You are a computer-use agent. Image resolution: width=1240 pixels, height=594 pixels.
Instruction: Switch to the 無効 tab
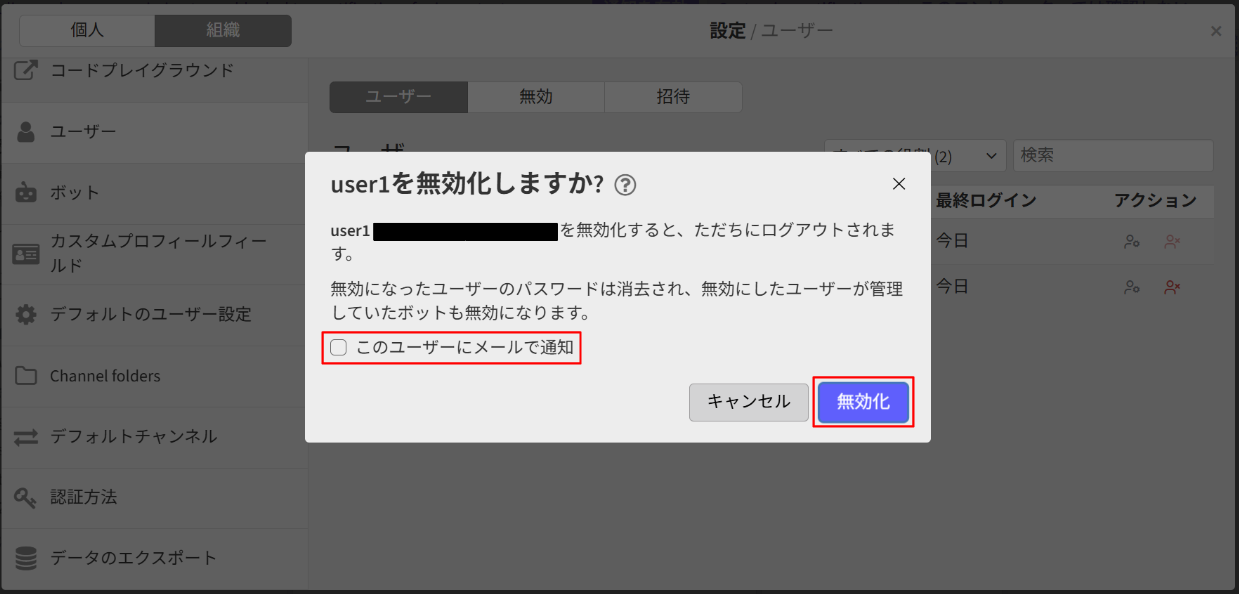[x=535, y=97]
